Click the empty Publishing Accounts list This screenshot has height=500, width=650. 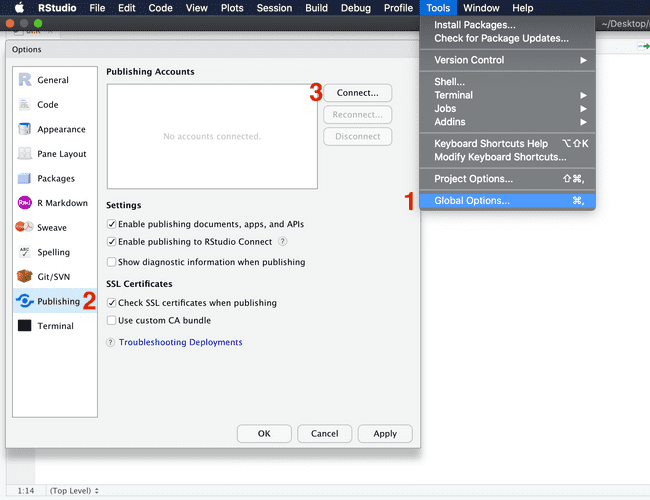[x=212, y=136]
